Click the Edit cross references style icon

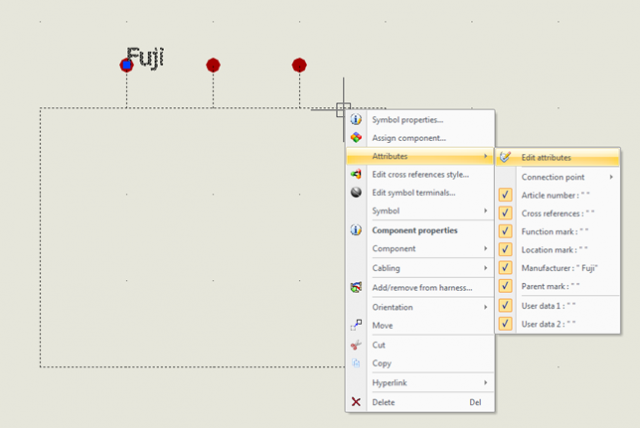(356, 174)
